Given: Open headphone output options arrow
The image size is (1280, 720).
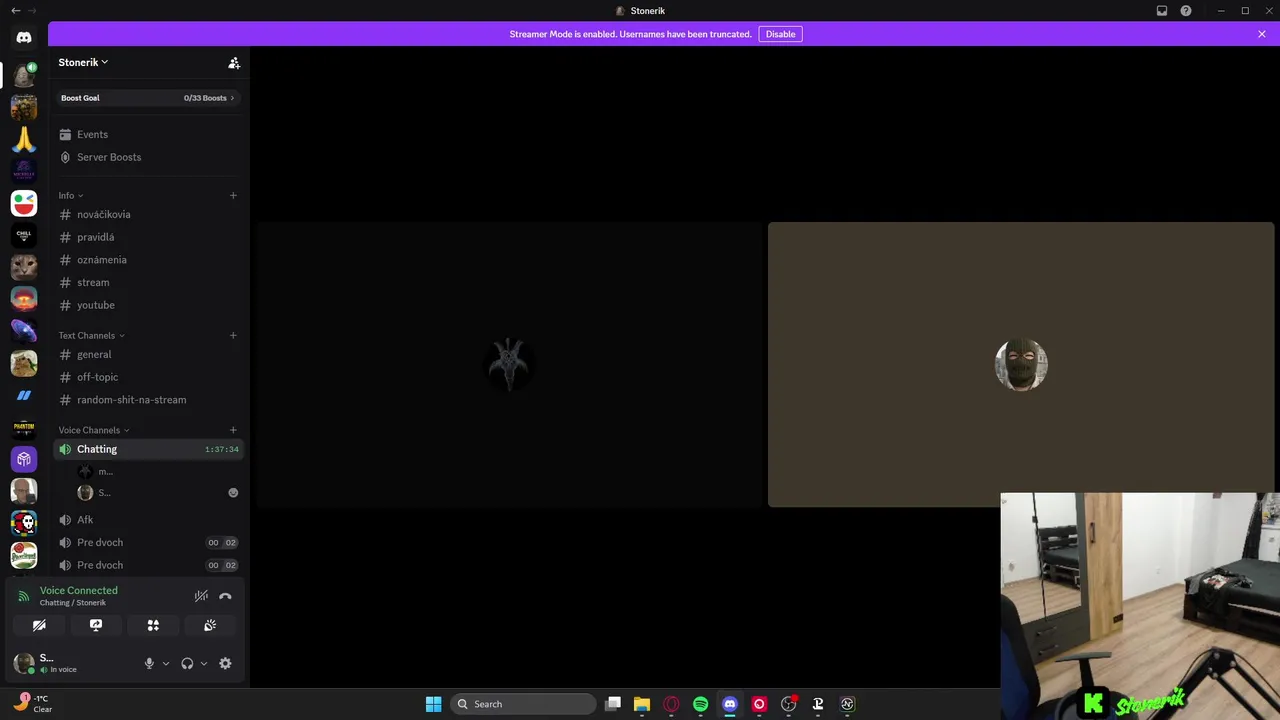Looking at the screenshot, I should 204,663.
